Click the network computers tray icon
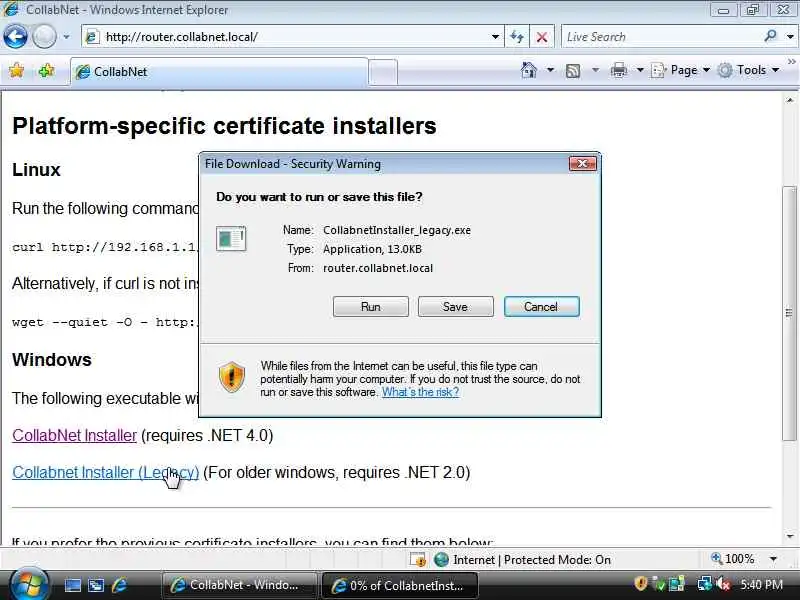Screen dimensions: 800x600 pyautogui.click(x=677, y=584)
